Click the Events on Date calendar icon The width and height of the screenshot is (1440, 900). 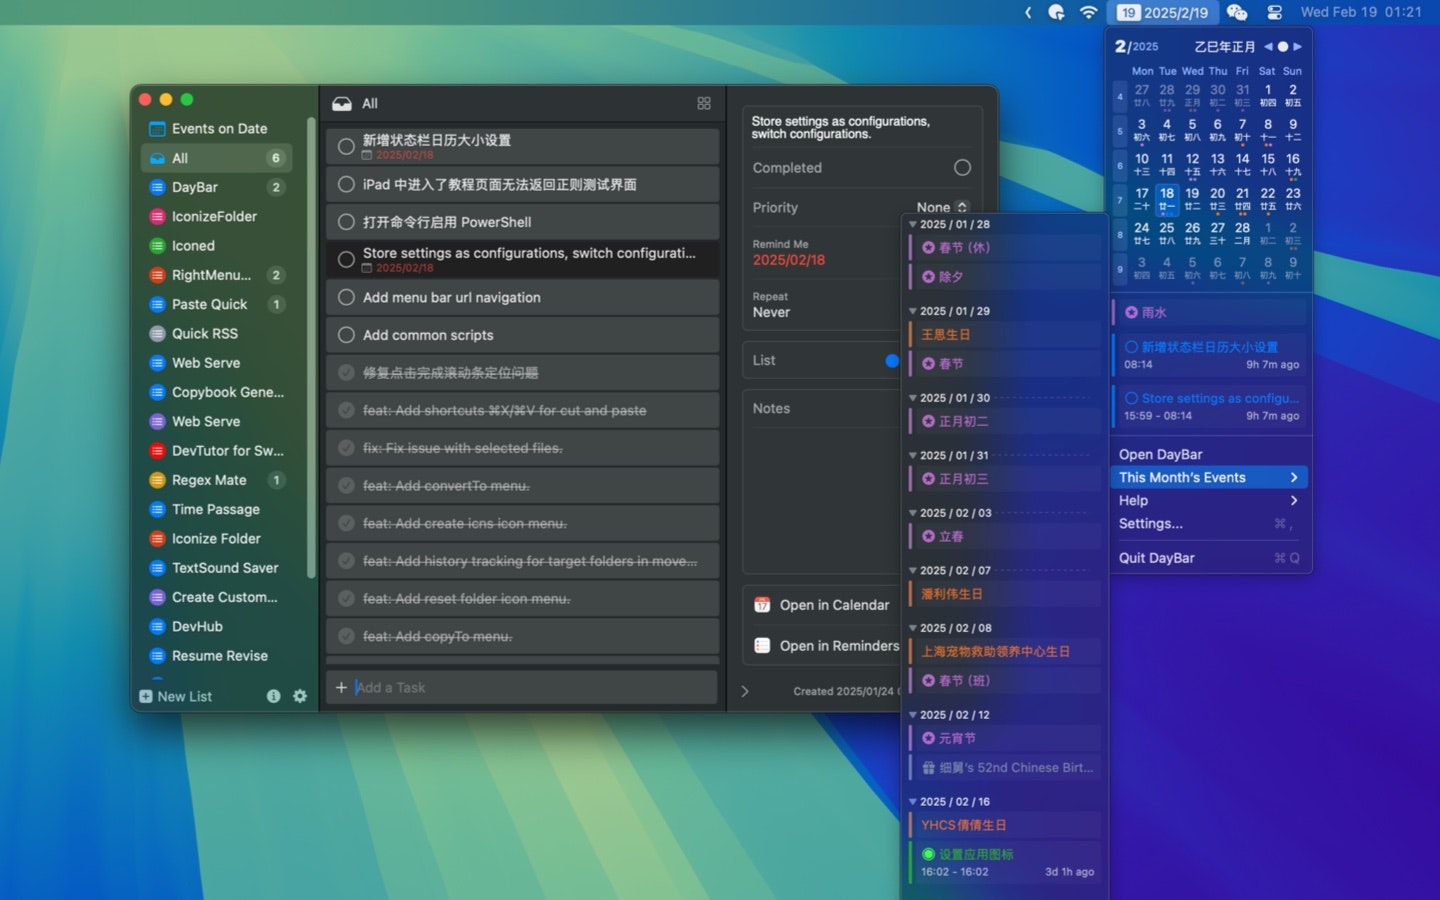click(157, 129)
